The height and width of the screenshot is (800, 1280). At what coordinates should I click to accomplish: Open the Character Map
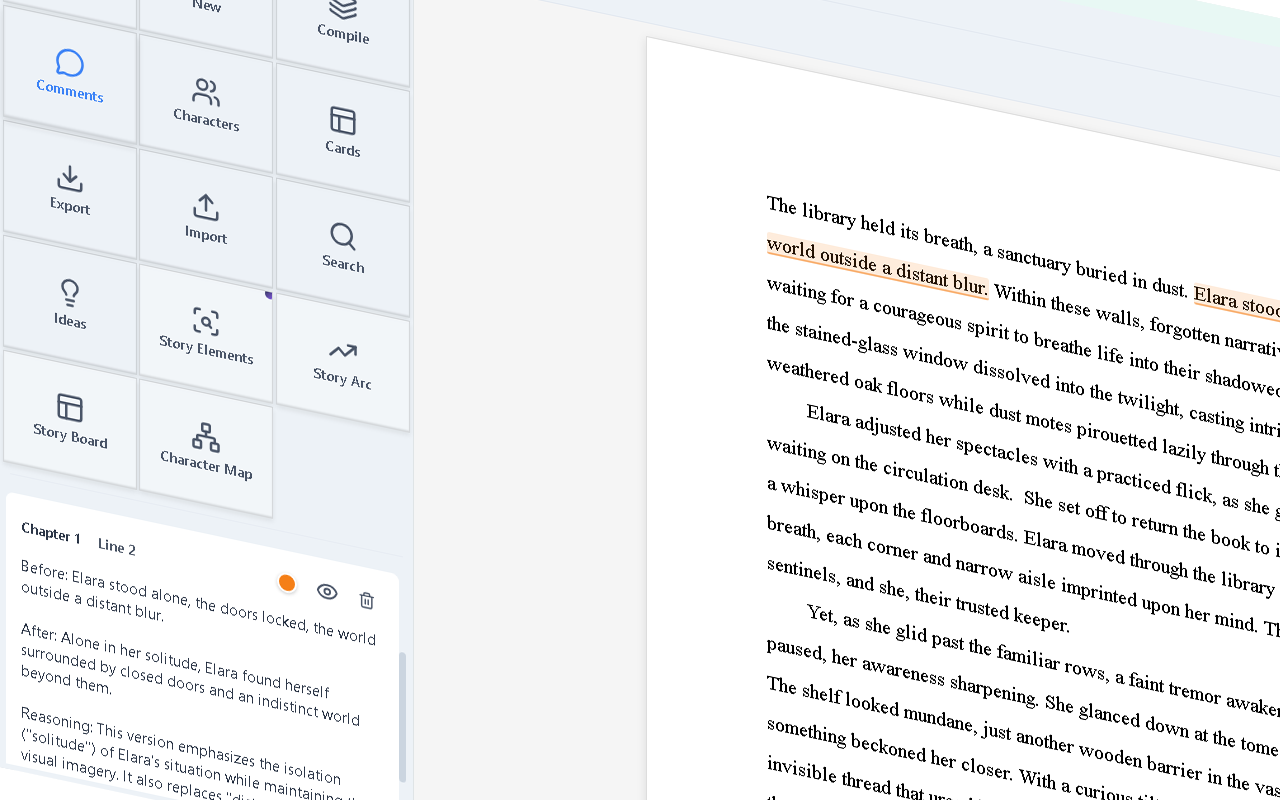[x=206, y=448]
